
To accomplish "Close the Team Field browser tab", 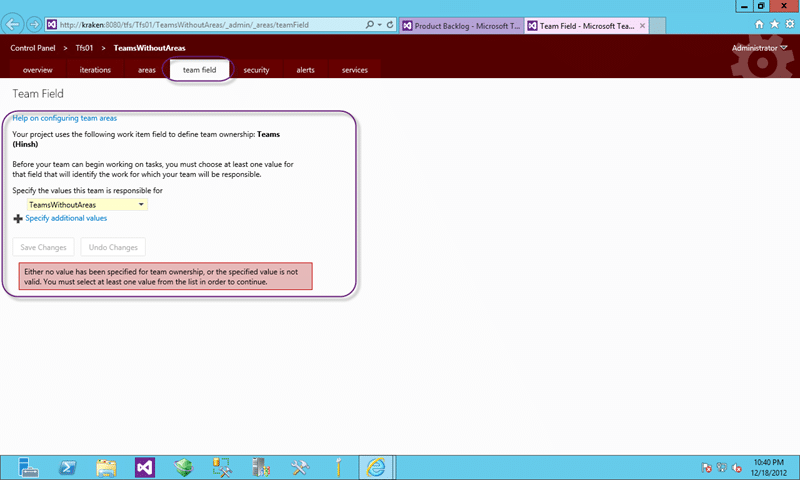I will pyautogui.click(x=642, y=26).
